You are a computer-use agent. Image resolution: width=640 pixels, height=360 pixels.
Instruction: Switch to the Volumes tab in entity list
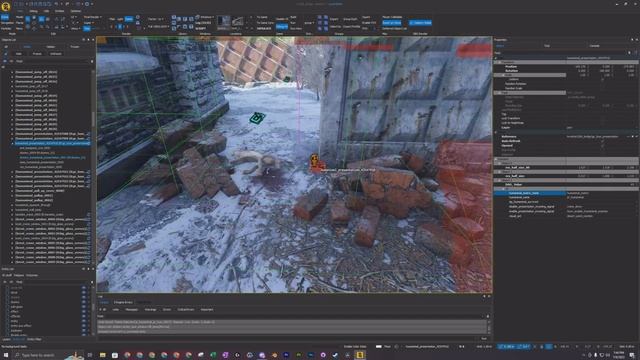(x=32, y=276)
